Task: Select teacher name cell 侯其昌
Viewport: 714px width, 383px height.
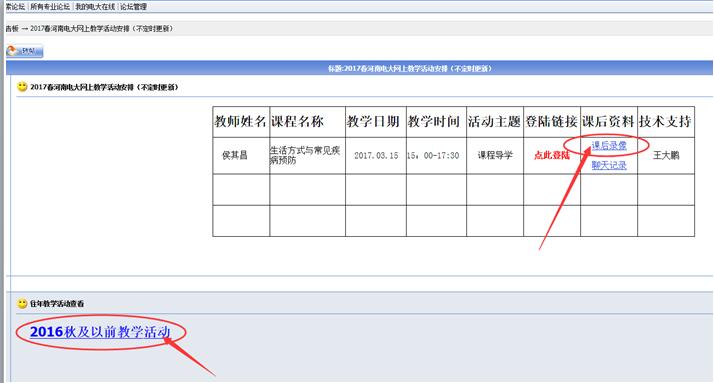Action: [x=235, y=155]
